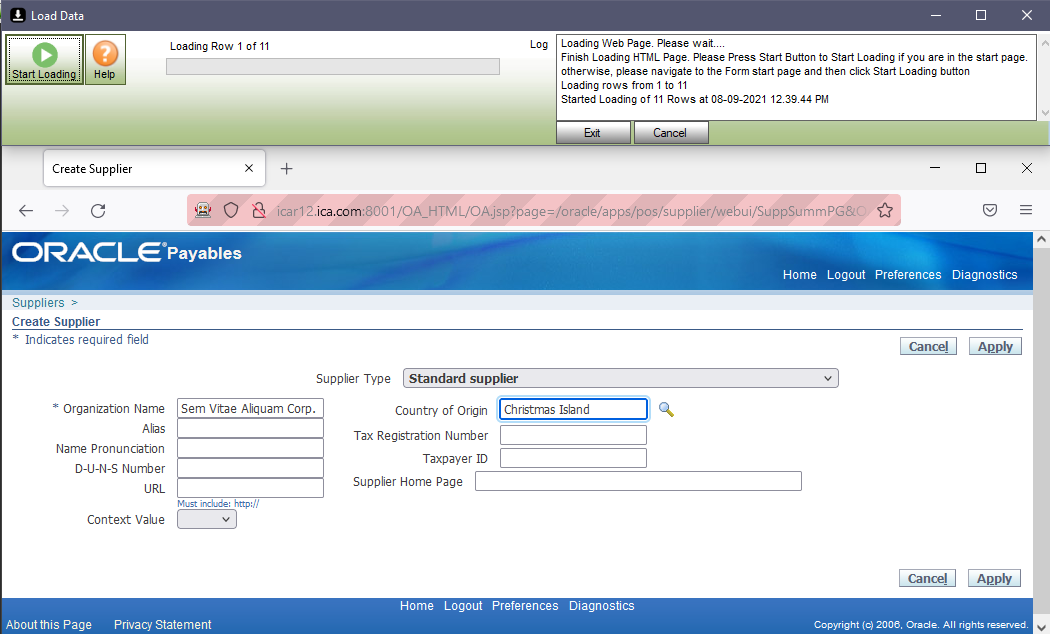Go back in browser history
1050x634 pixels.
[26, 211]
